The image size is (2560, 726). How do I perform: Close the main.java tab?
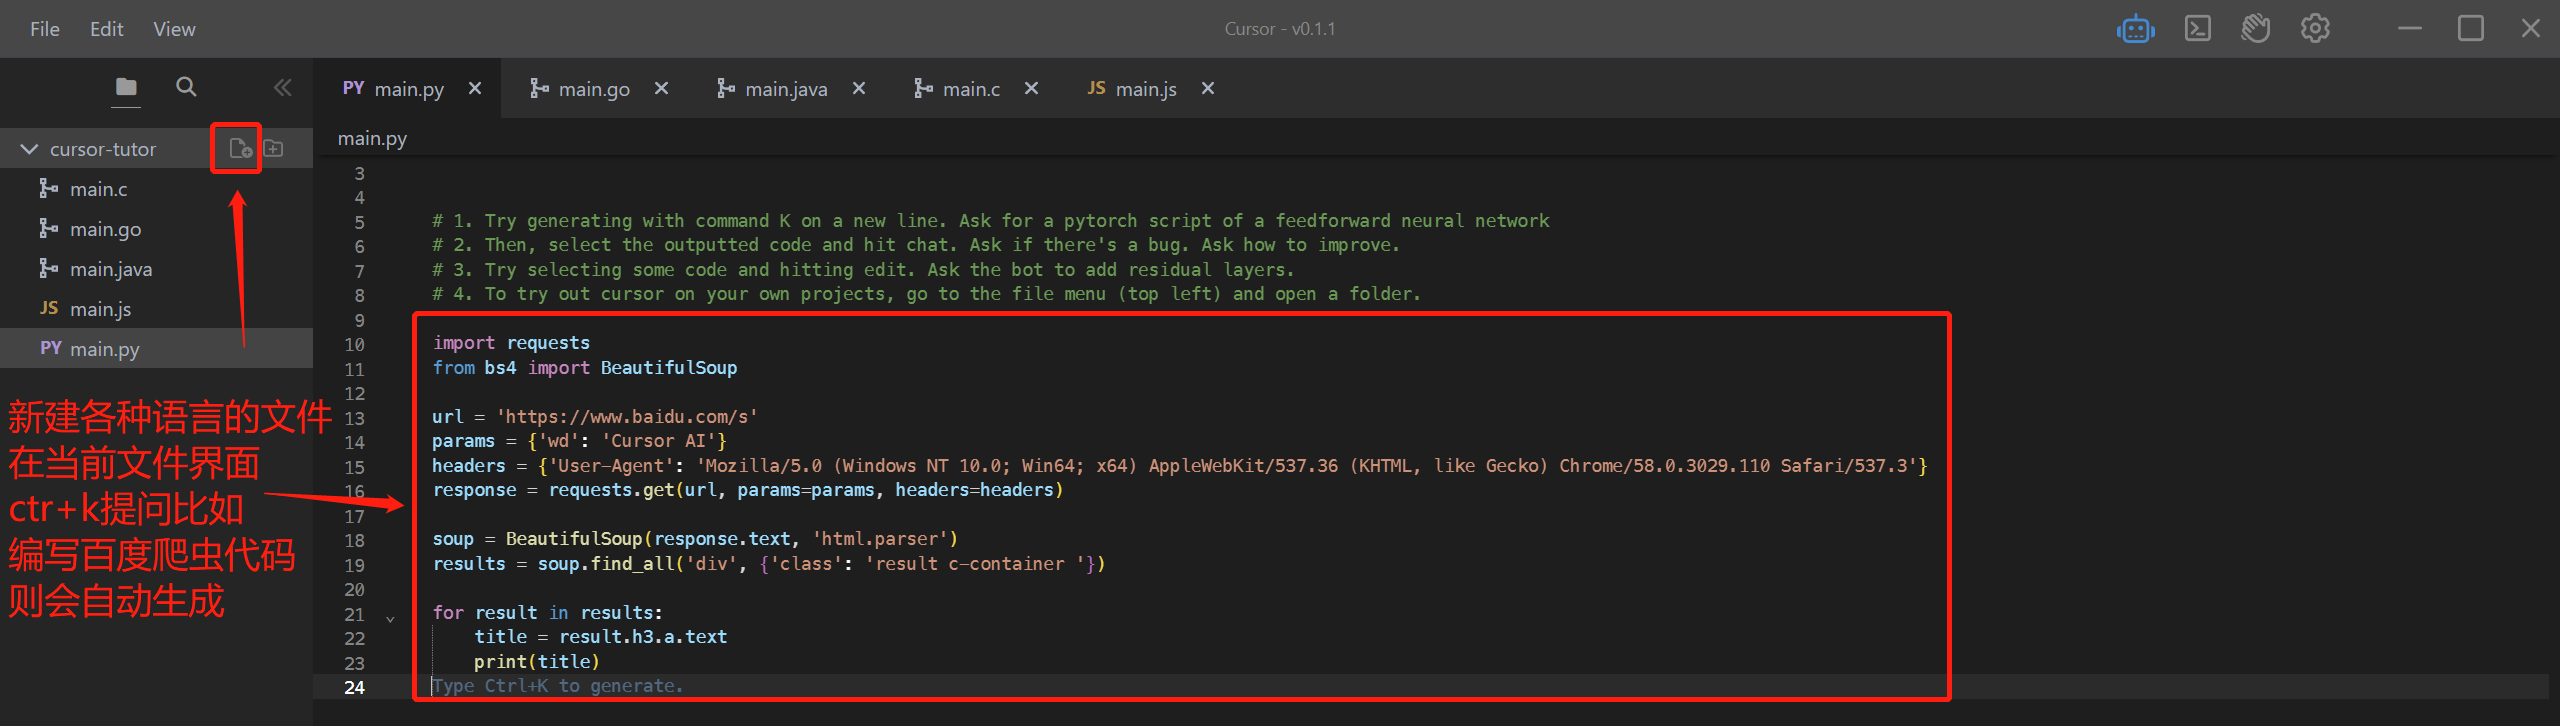pos(858,88)
